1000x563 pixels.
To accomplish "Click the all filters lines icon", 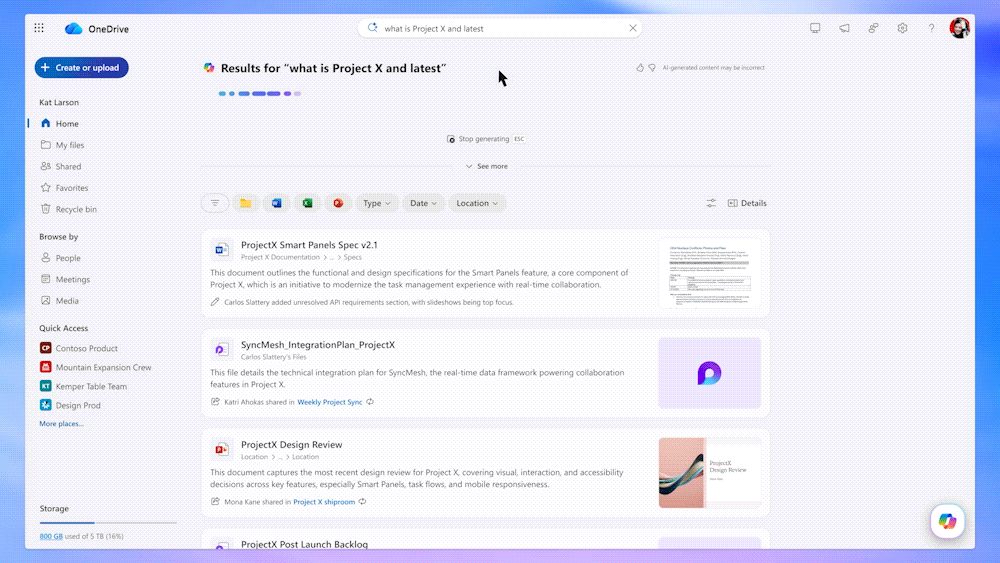I will click(x=215, y=203).
